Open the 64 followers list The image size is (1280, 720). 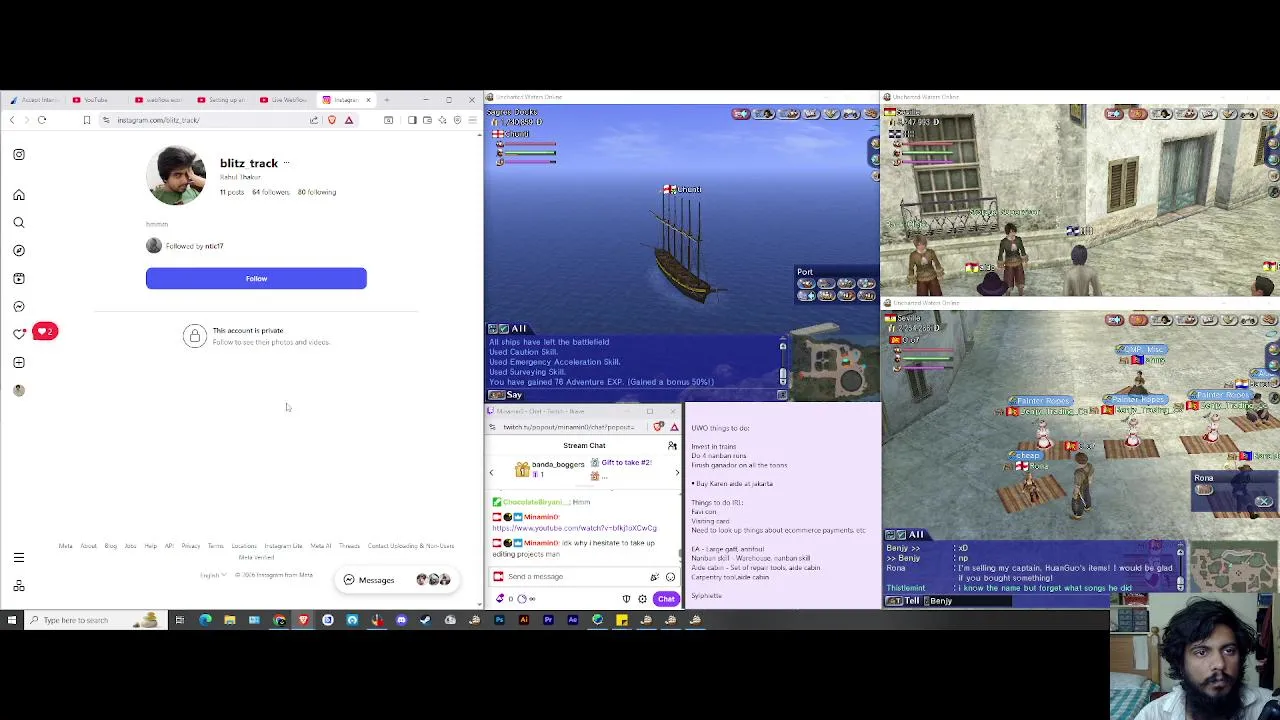coord(270,192)
